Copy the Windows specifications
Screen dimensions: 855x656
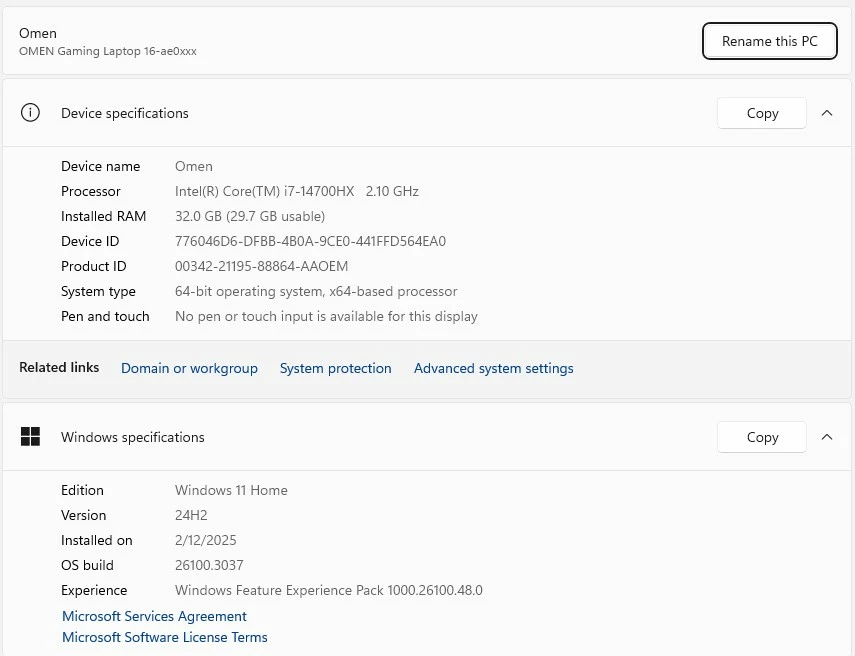pyautogui.click(x=762, y=437)
